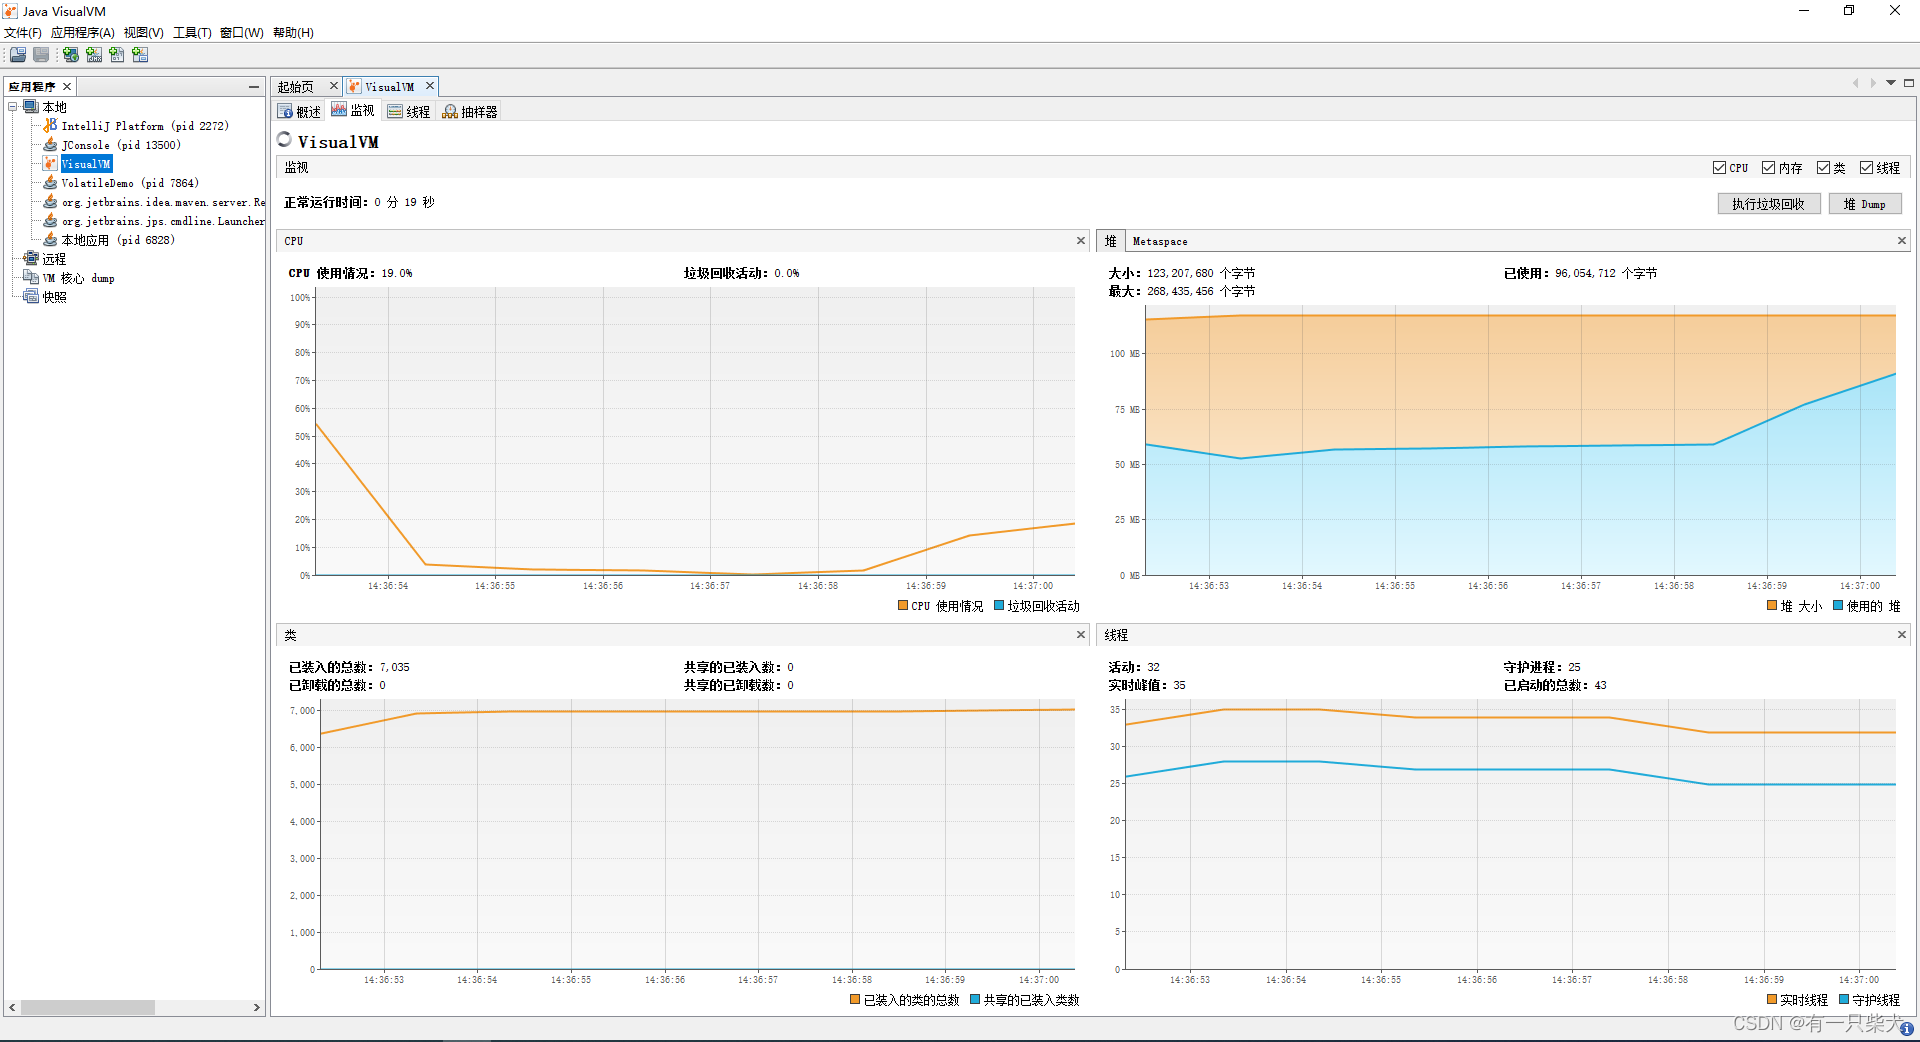Collapse the 本地 tree node
This screenshot has width=1920, height=1042.
tap(13, 107)
